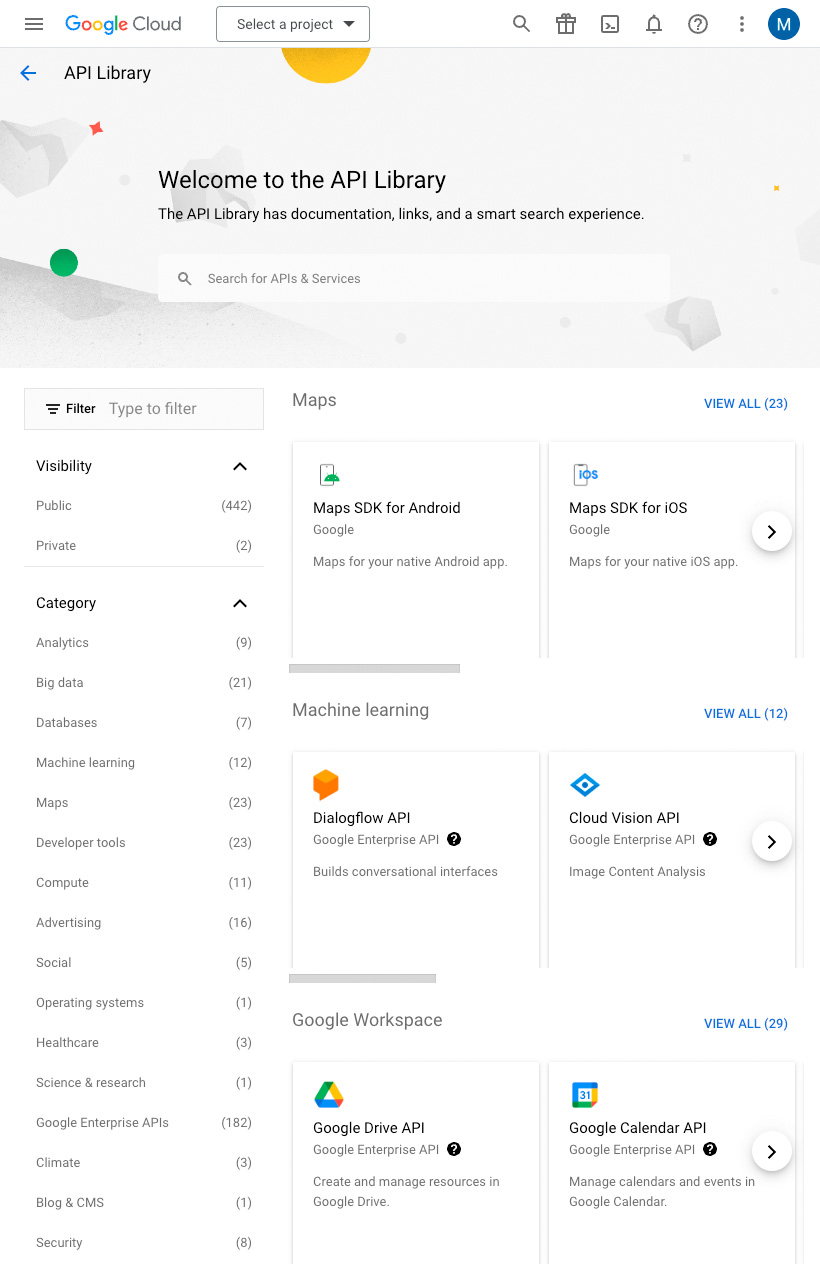Show next Google Workspace APIs with arrow
The width and height of the screenshot is (820, 1264).
[771, 1152]
